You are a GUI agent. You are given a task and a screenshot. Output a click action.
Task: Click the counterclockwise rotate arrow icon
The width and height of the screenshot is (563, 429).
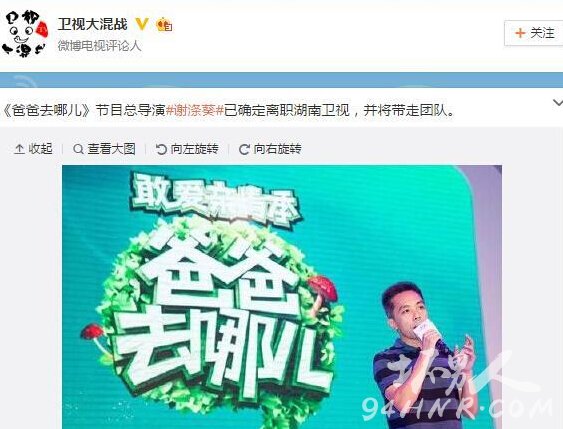(x=161, y=149)
